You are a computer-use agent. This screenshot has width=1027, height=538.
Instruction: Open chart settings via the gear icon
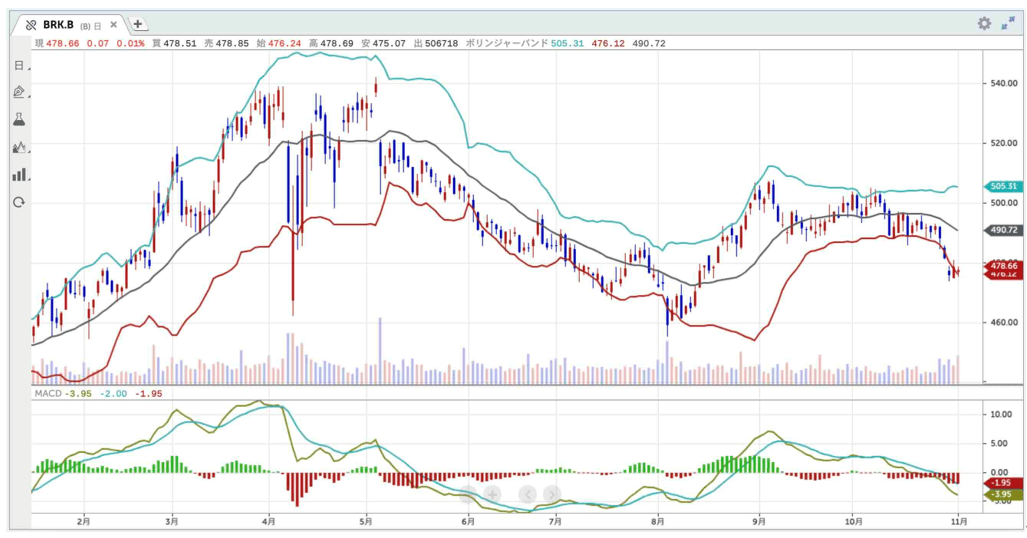pyautogui.click(x=984, y=23)
